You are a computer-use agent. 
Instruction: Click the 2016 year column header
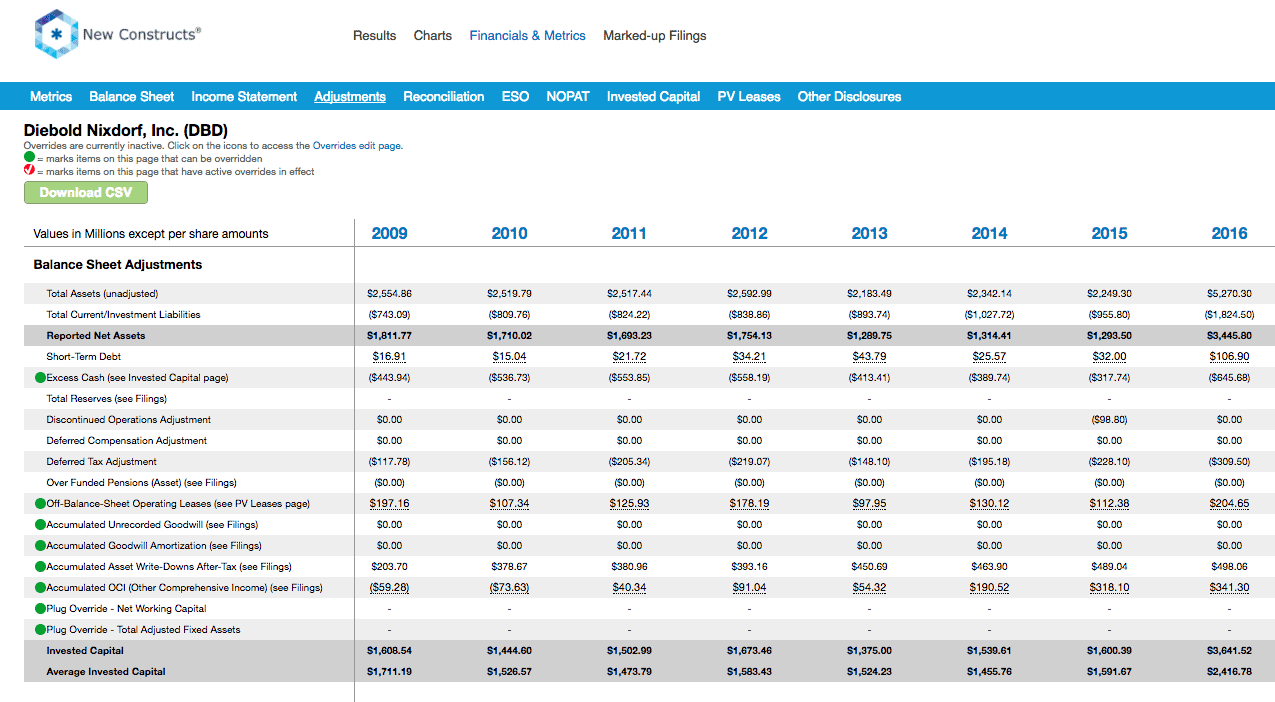click(1230, 234)
